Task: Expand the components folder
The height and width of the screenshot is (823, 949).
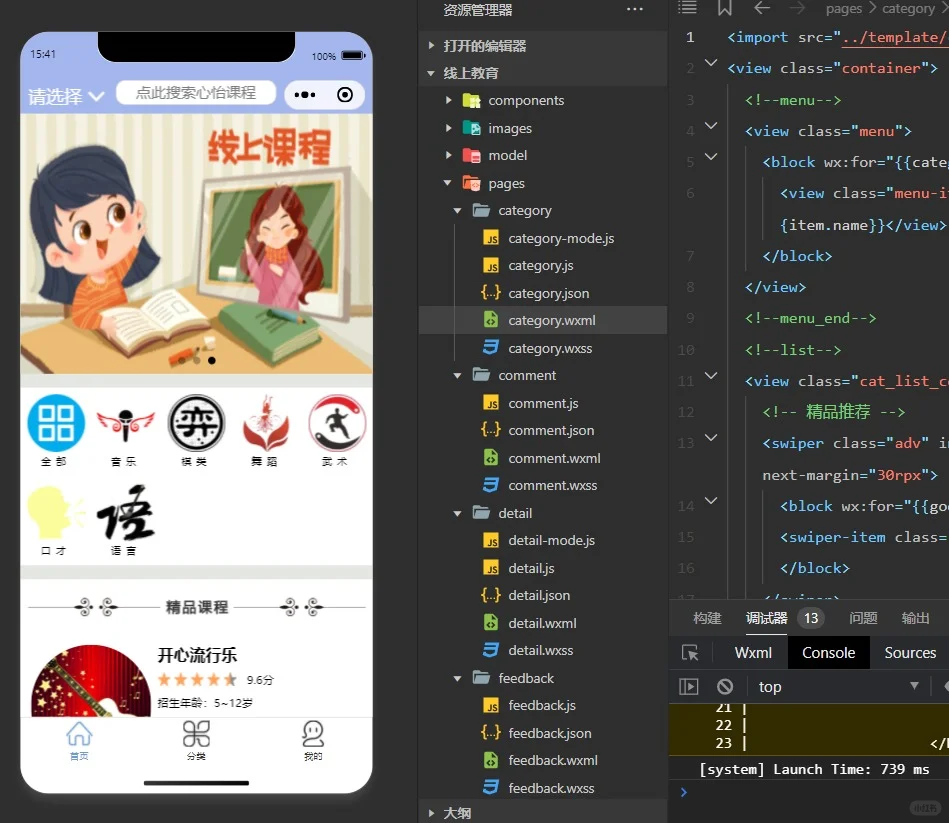Action: pyautogui.click(x=447, y=100)
